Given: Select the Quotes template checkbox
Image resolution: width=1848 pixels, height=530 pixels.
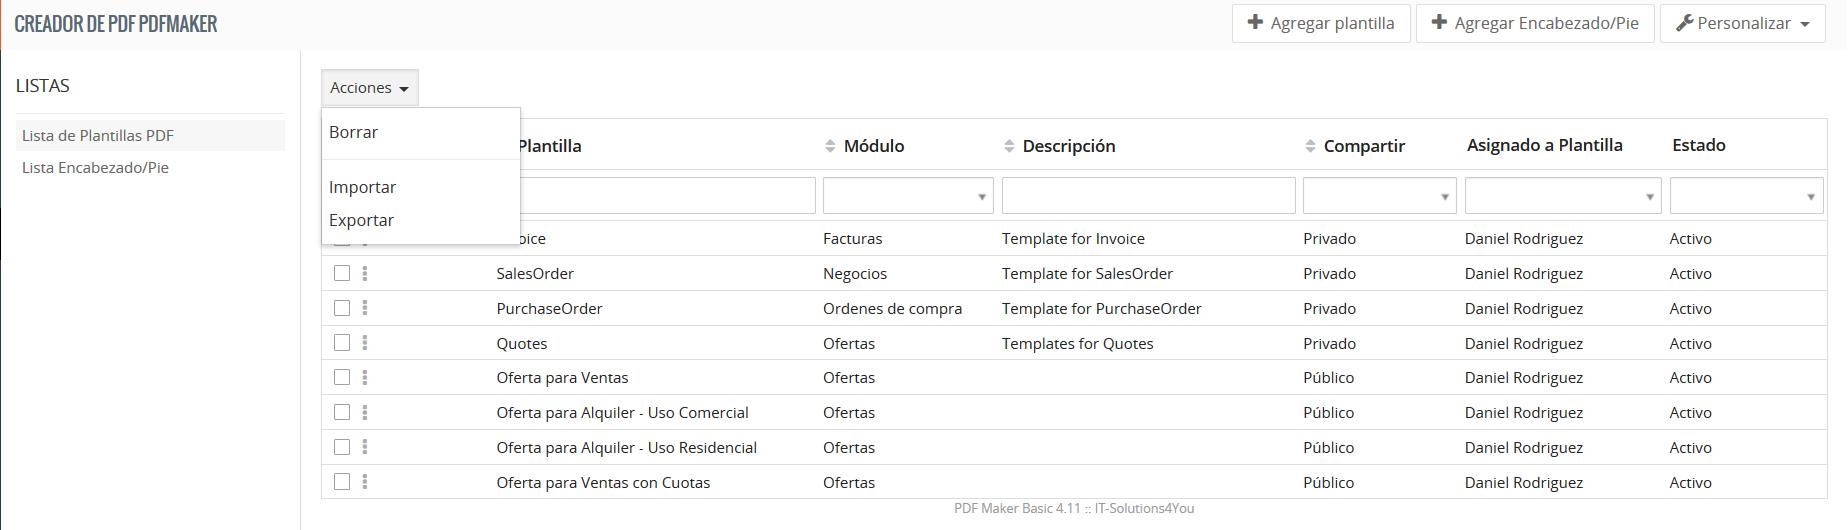Looking at the screenshot, I should (342, 343).
